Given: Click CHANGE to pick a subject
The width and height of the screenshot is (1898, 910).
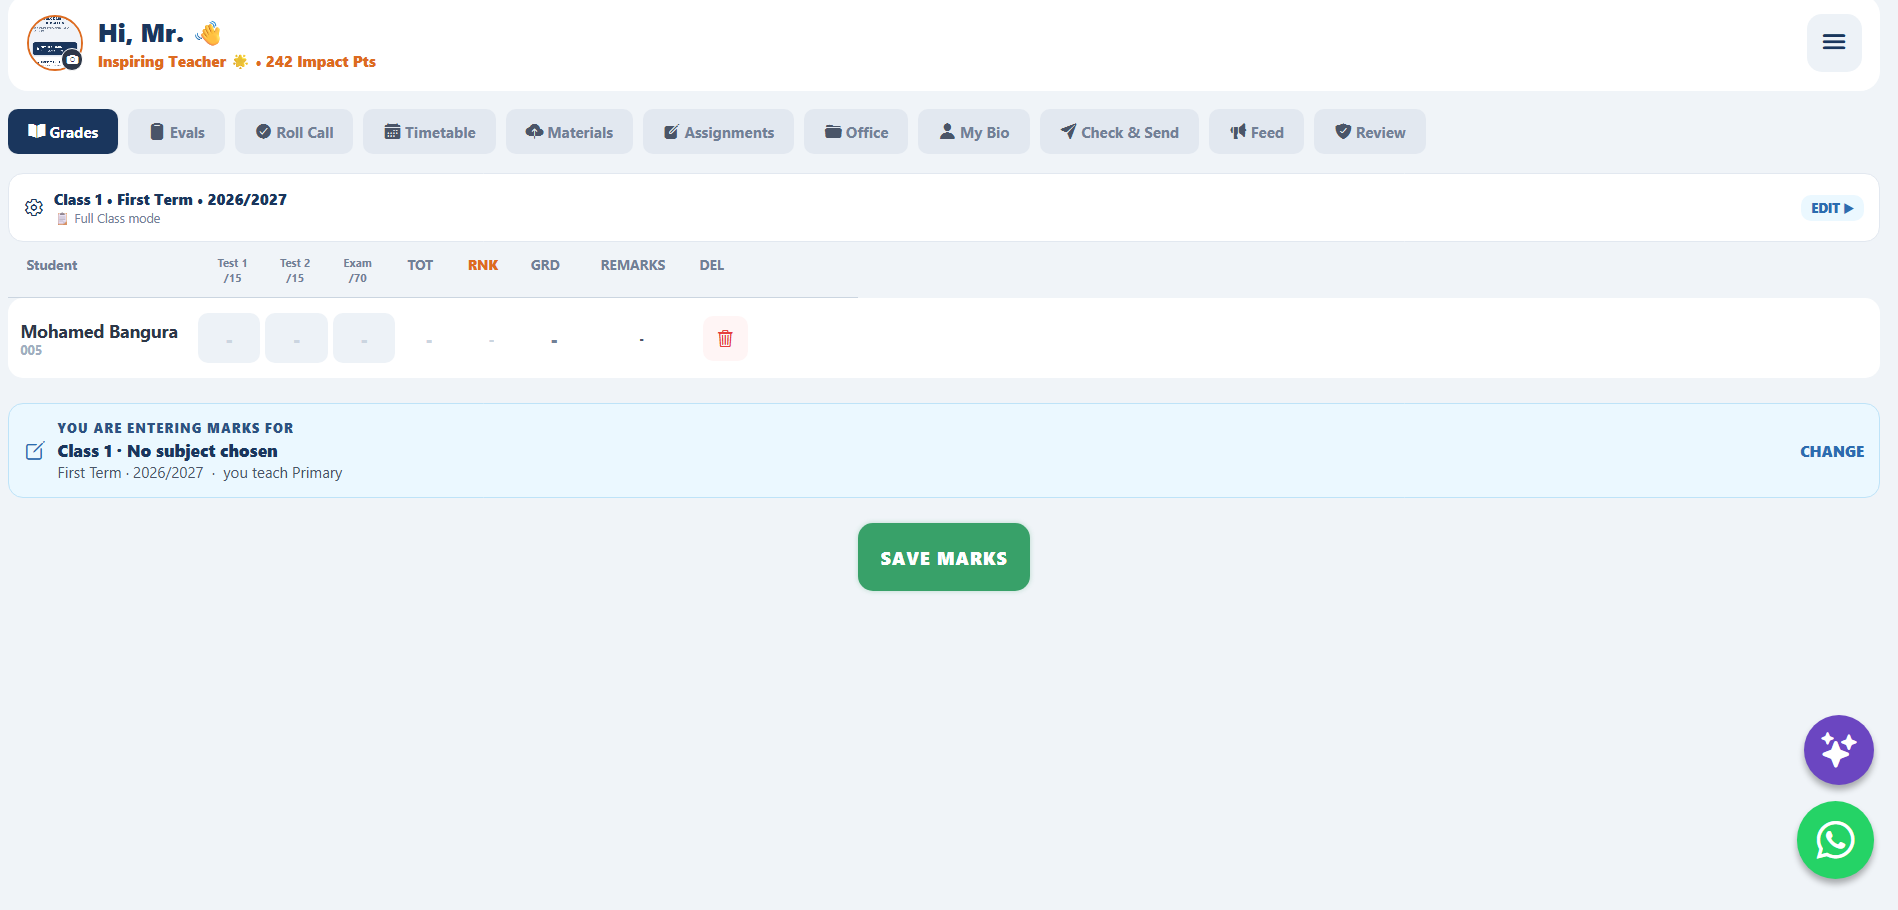Looking at the screenshot, I should 1832,451.
